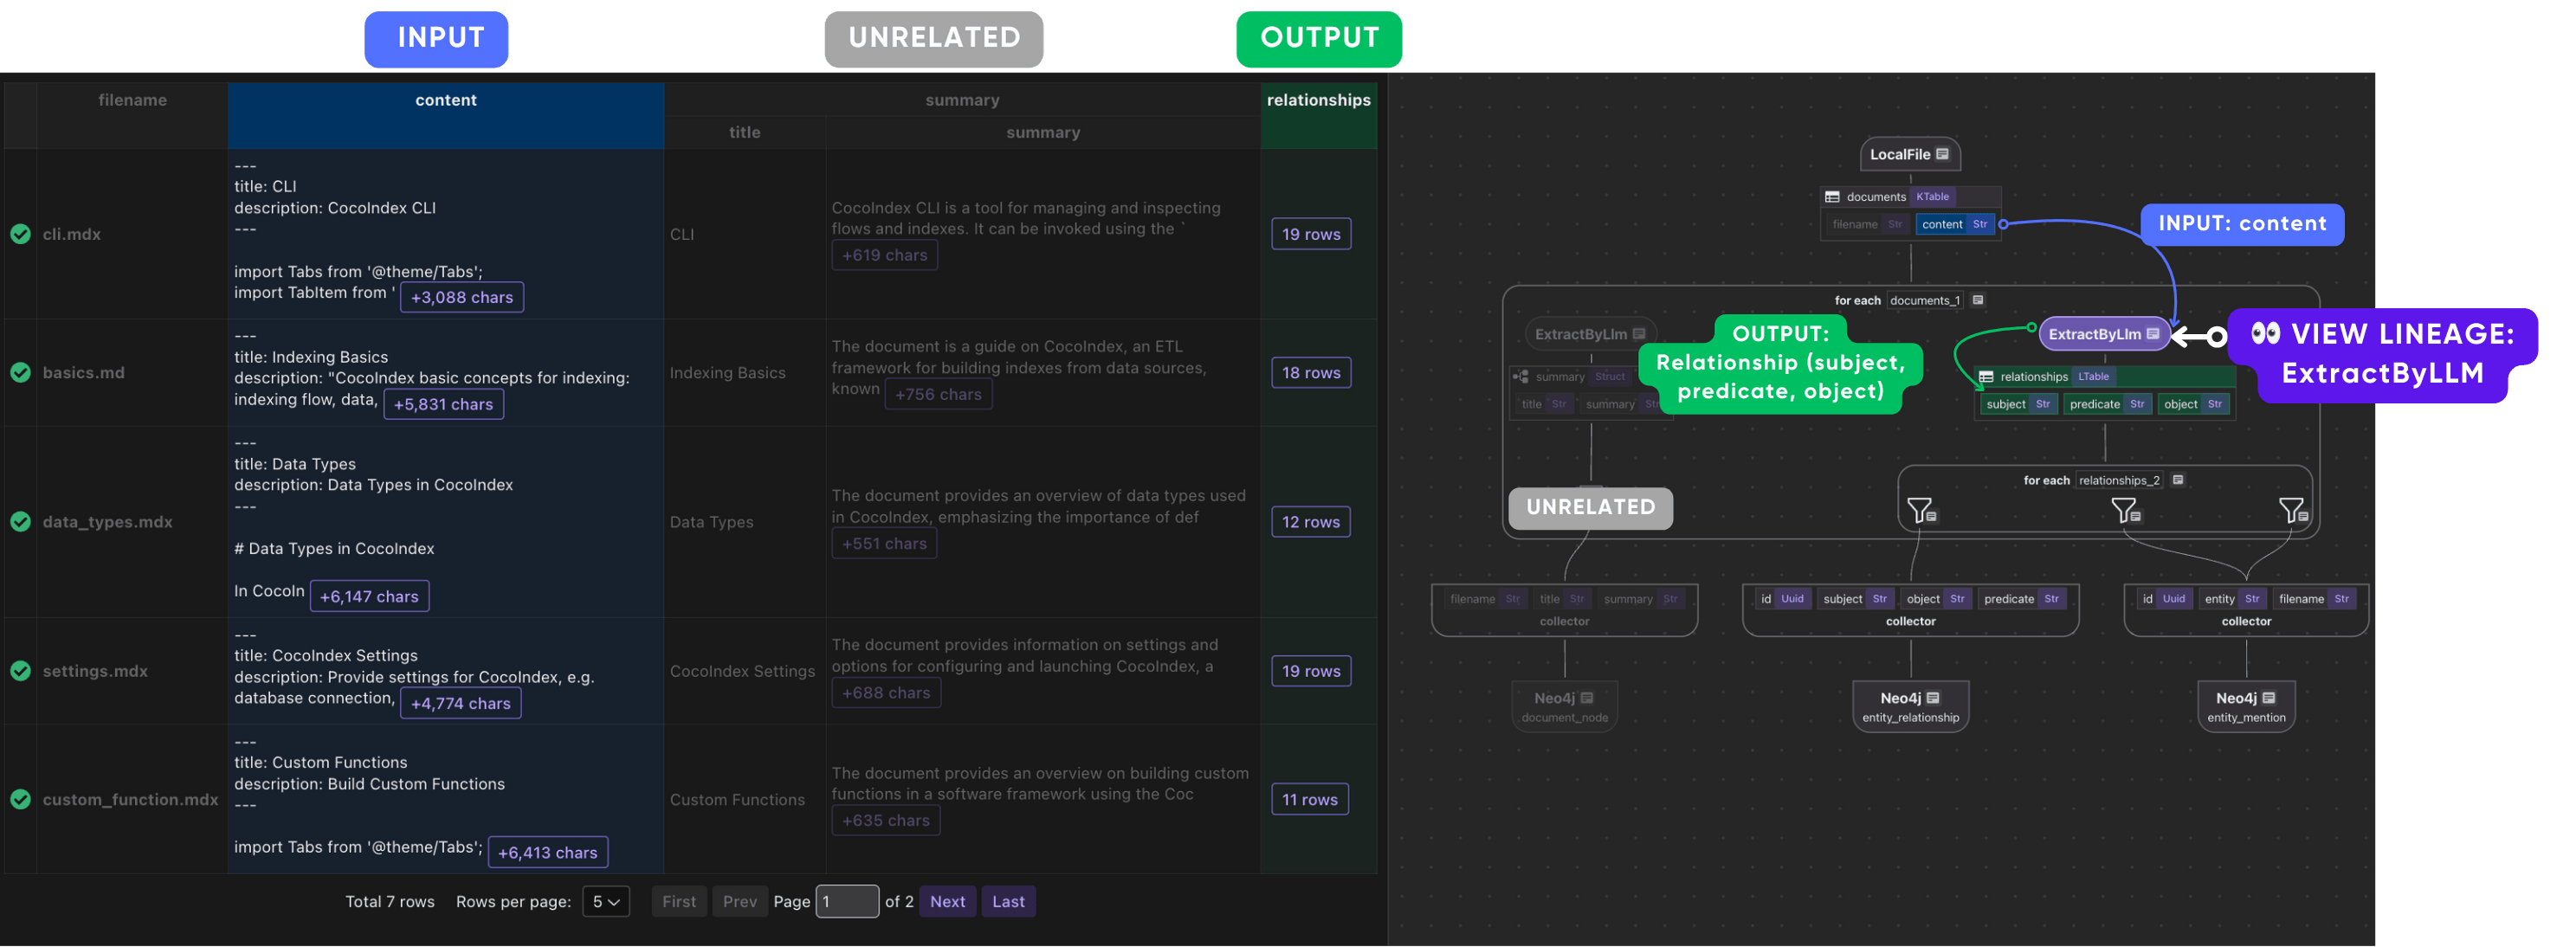Click spec icon next to documents_1
Image resolution: width=2576 pixels, height=947 pixels.
coord(1978,300)
